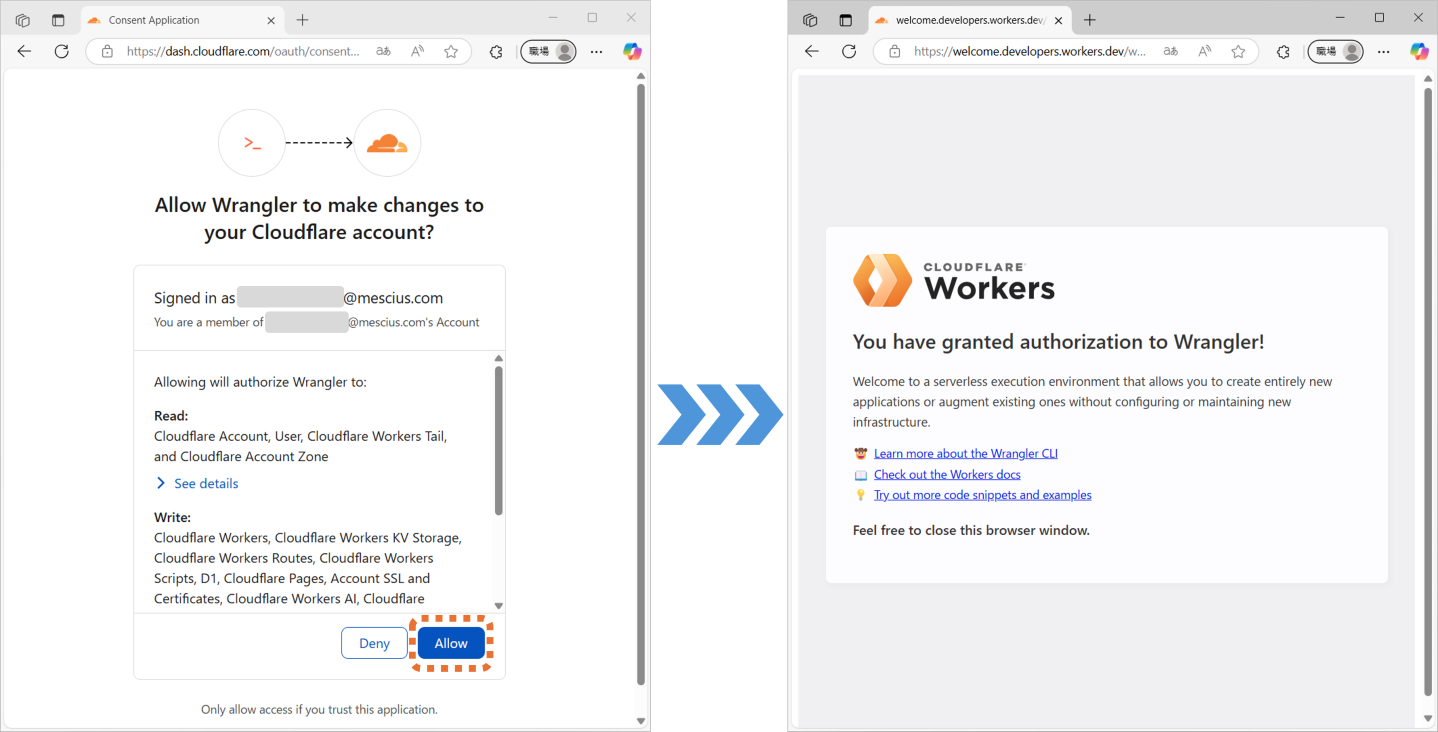Open Extensions in workers.dev window
The height and width of the screenshot is (732, 1438).
1283,51
